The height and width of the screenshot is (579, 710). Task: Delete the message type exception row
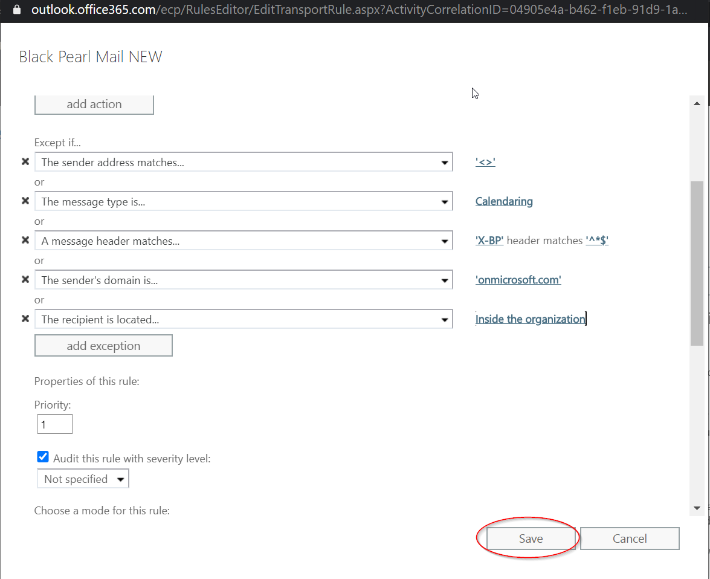[25, 201]
